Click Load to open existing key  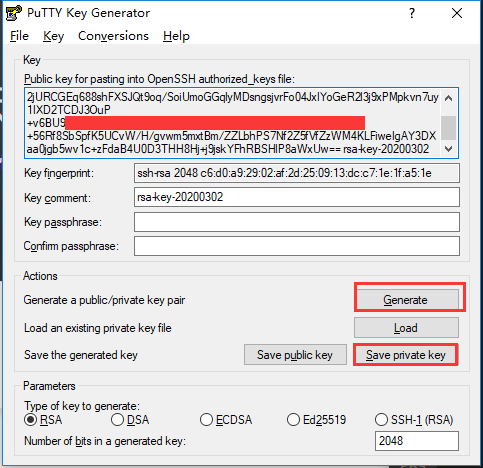(x=406, y=328)
